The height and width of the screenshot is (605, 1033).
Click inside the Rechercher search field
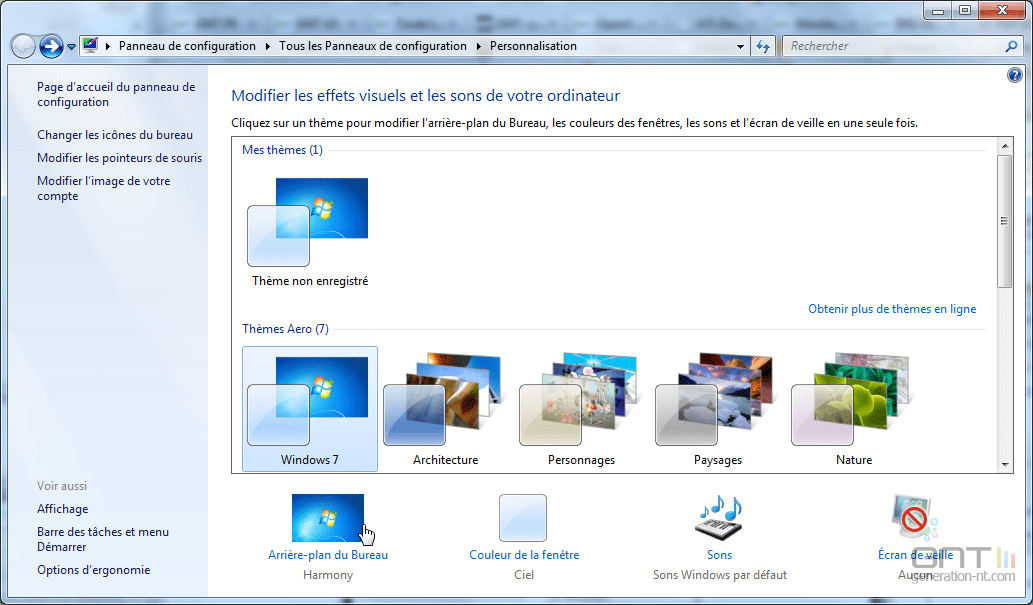pos(880,46)
